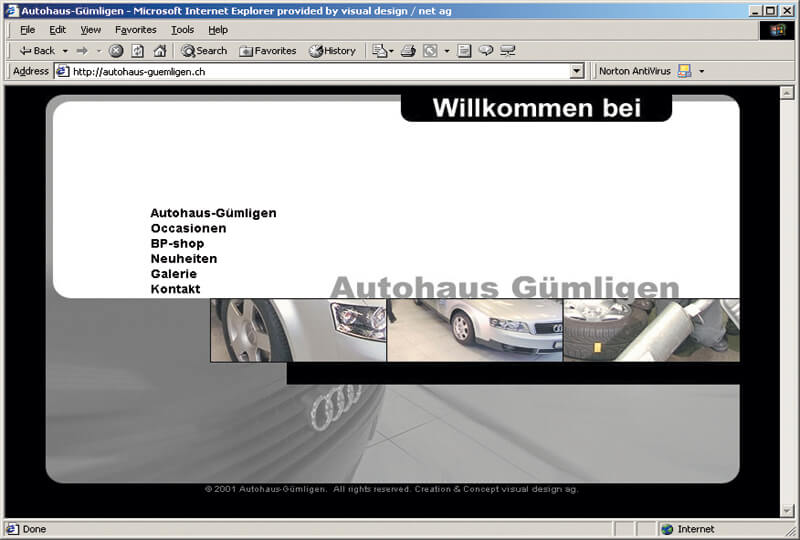Open the Kontakt link
Screen dimensions: 800x540
175,289
